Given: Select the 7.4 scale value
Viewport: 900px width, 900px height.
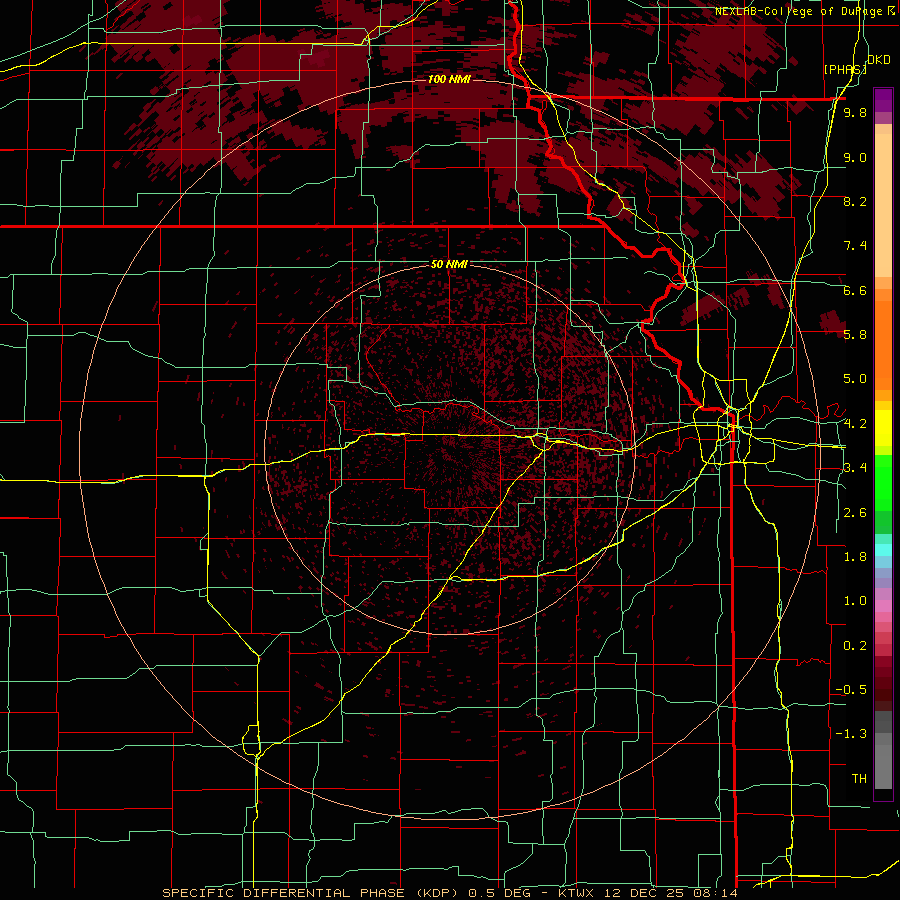Looking at the screenshot, I should tap(855, 246).
